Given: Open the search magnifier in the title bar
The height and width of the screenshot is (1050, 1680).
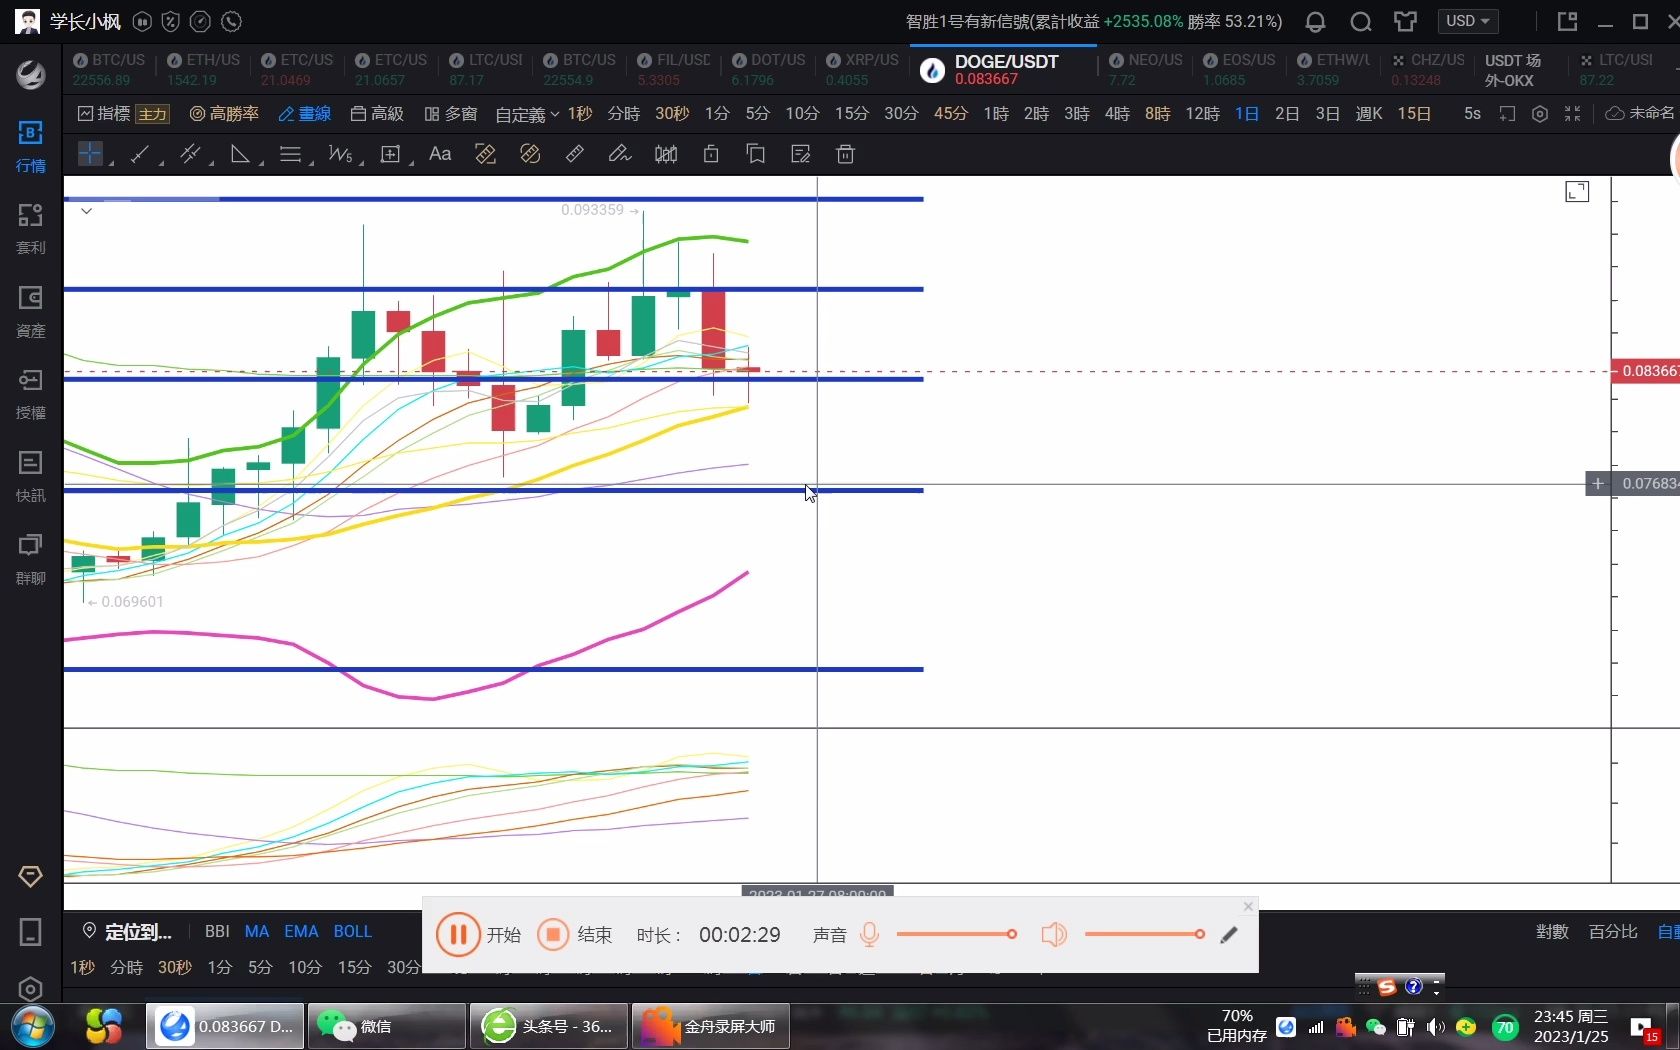Looking at the screenshot, I should pyautogui.click(x=1361, y=21).
